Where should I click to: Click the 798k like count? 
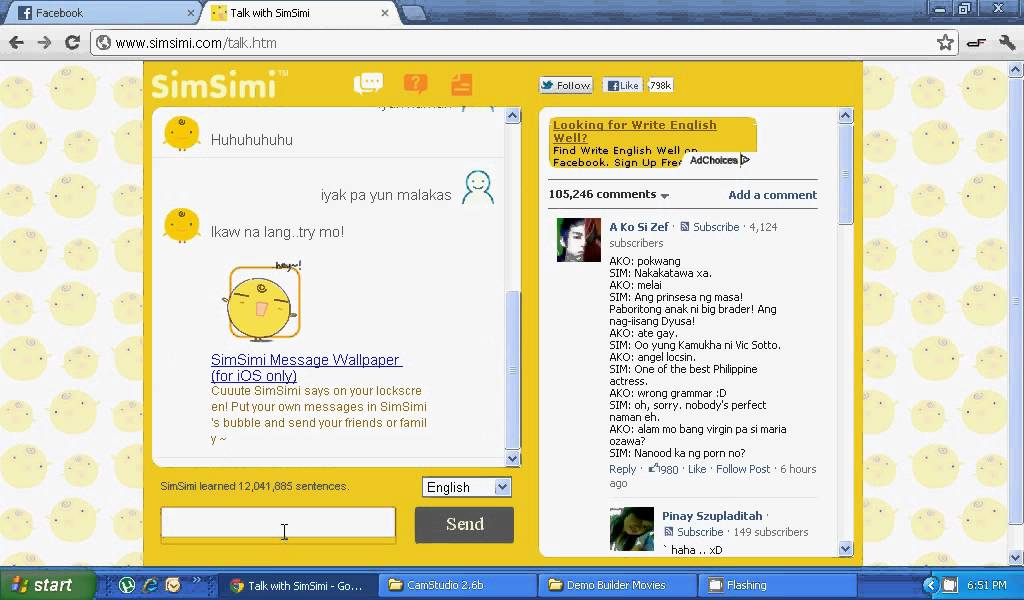pos(660,85)
